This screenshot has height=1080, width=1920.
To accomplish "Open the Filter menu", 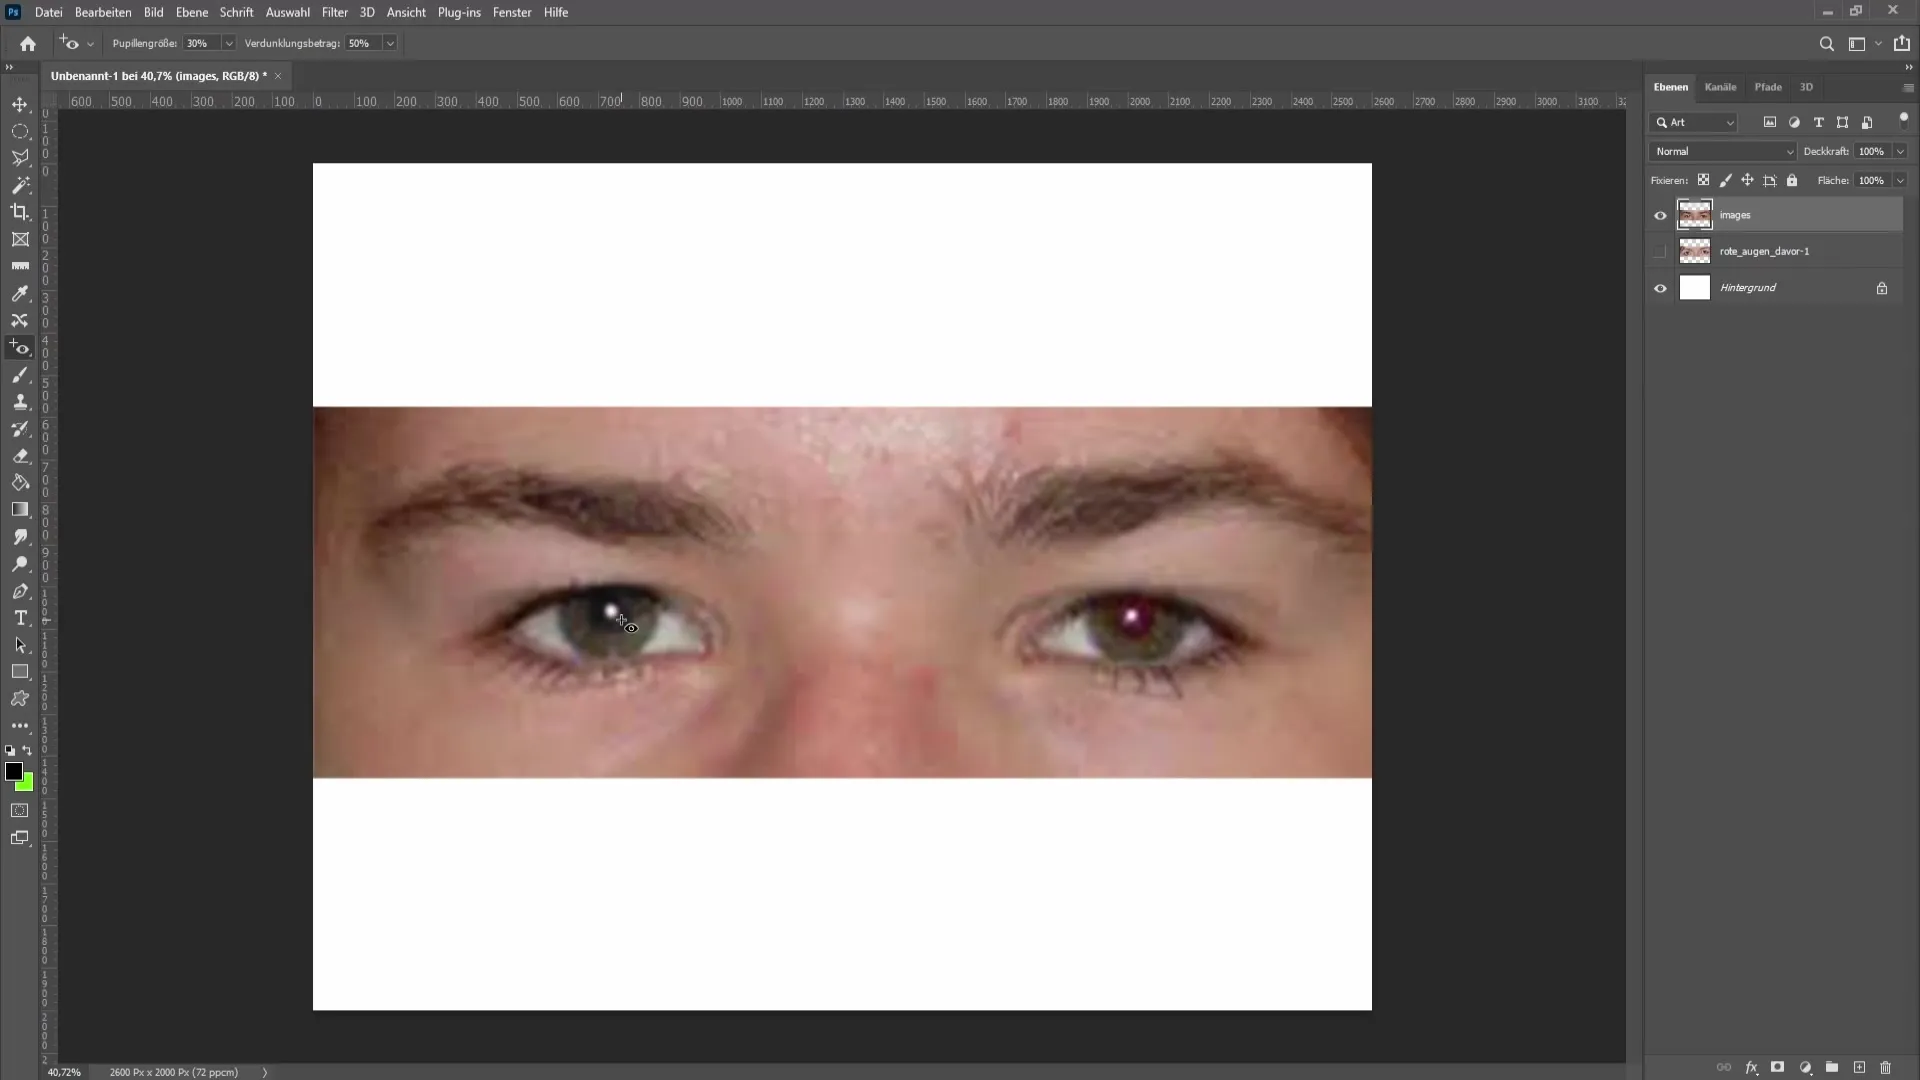I will [334, 12].
